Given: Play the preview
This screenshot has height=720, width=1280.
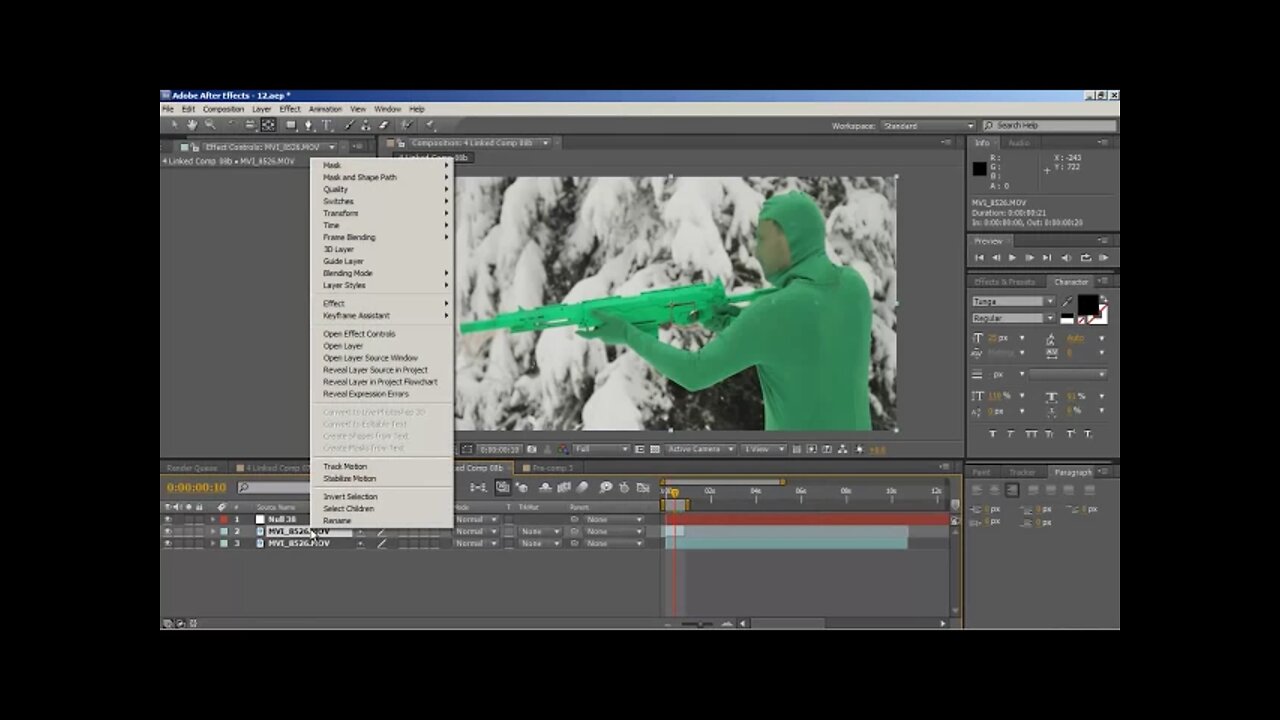Looking at the screenshot, I should pyautogui.click(x=1012, y=257).
